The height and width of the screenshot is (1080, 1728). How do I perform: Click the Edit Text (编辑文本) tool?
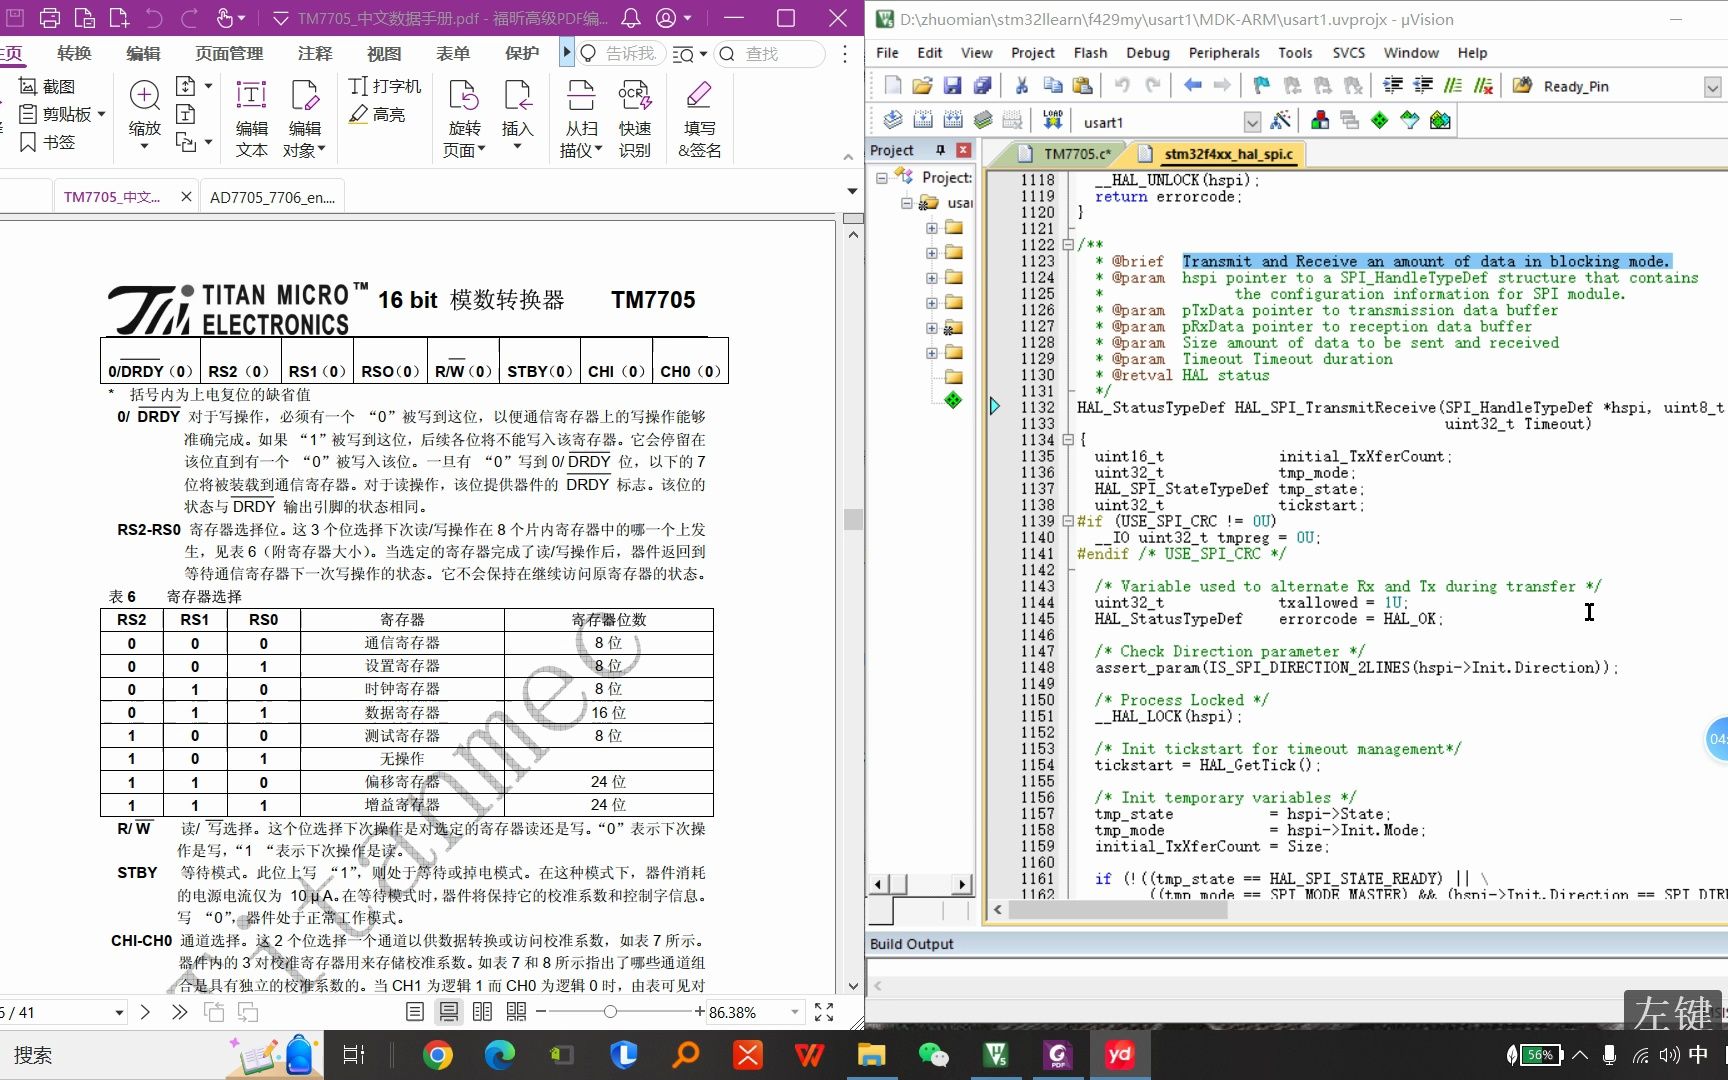pyautogui.click(x=251, y=119)
